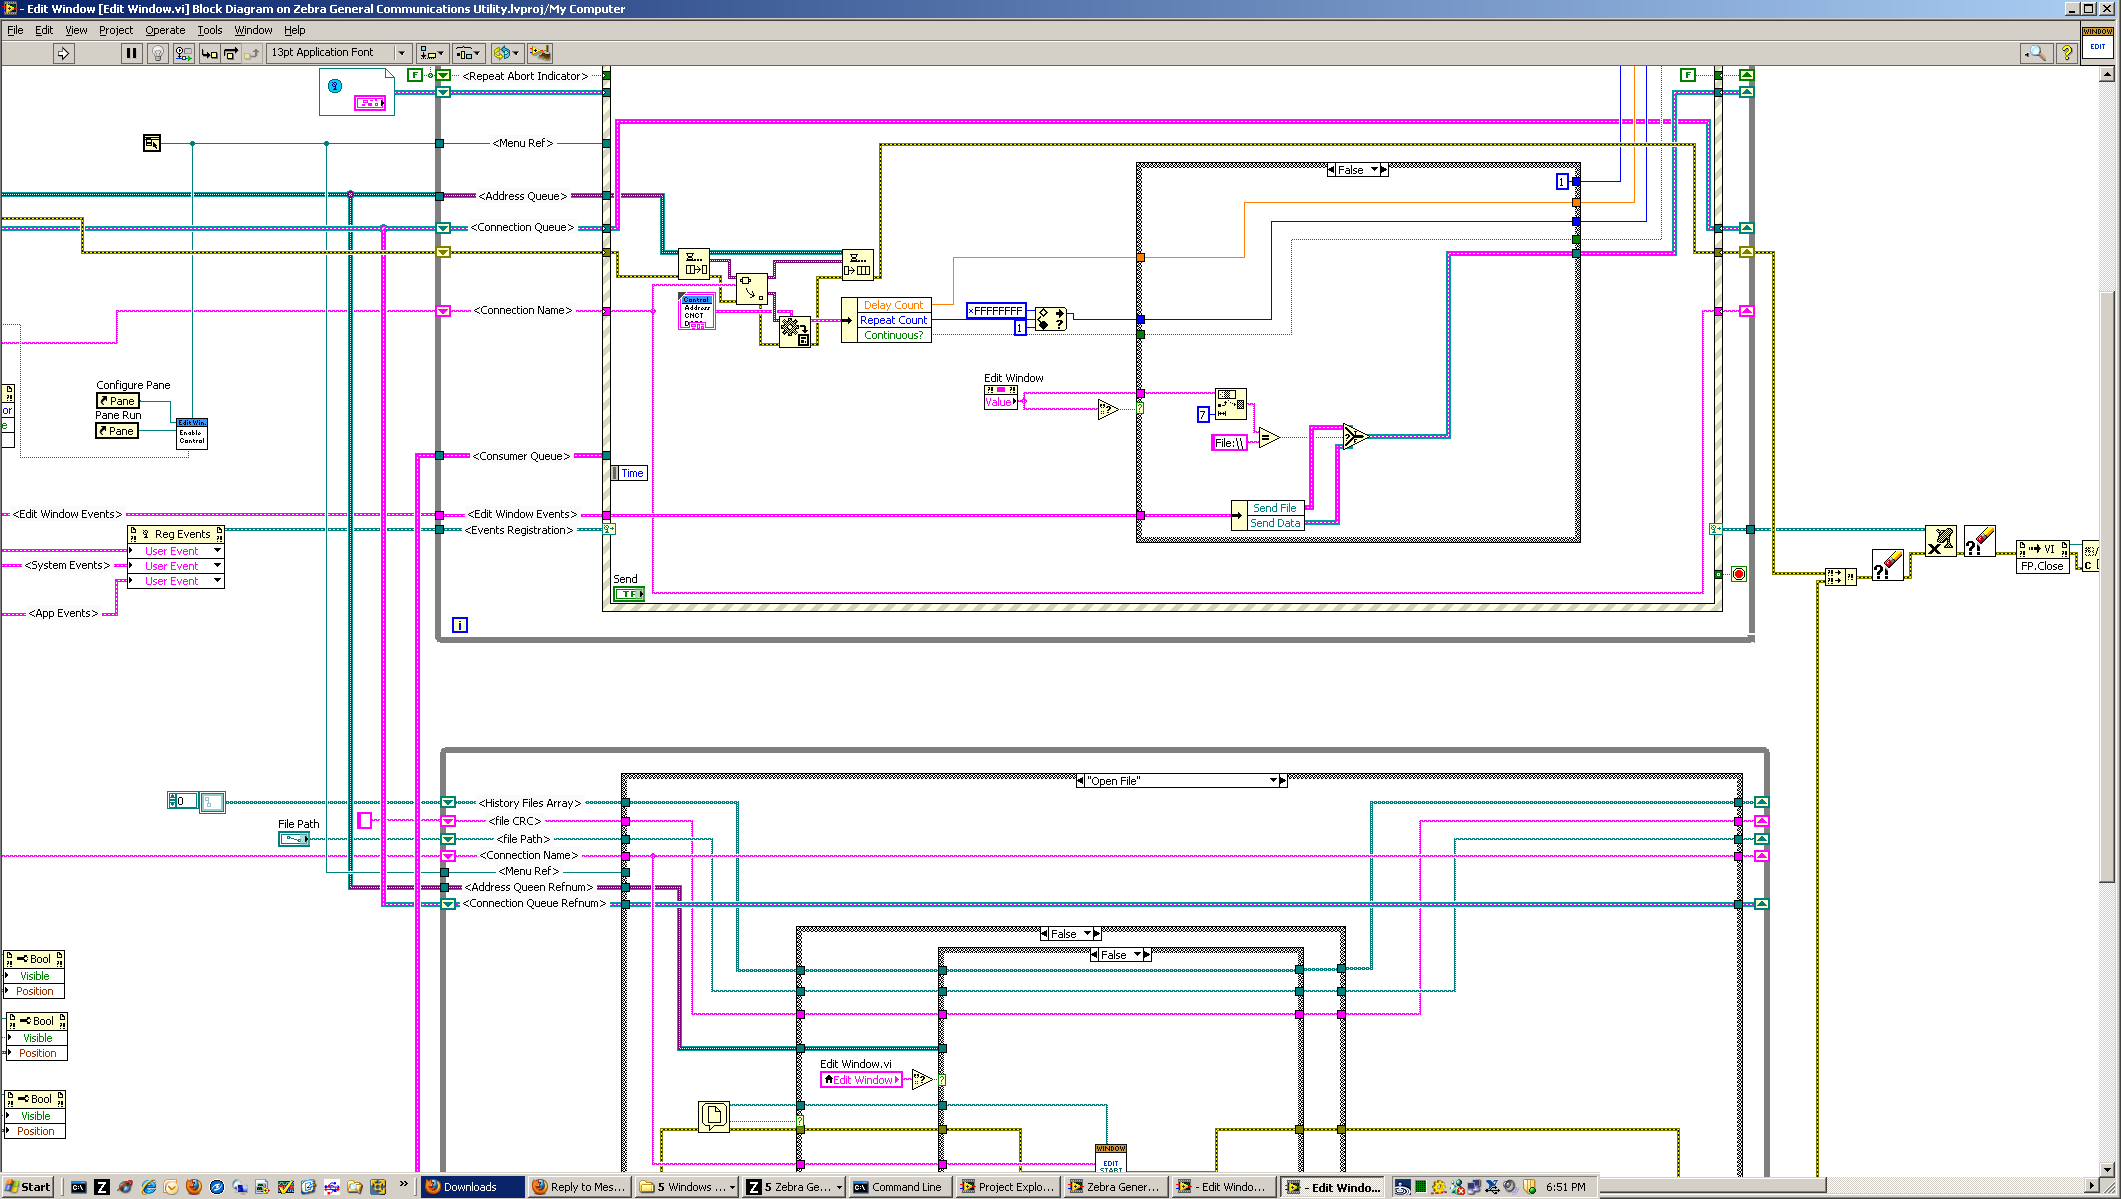This screenshot has height=1199, width=2121.
Task: Click the Reg Events node header
Action: (176, 534)
